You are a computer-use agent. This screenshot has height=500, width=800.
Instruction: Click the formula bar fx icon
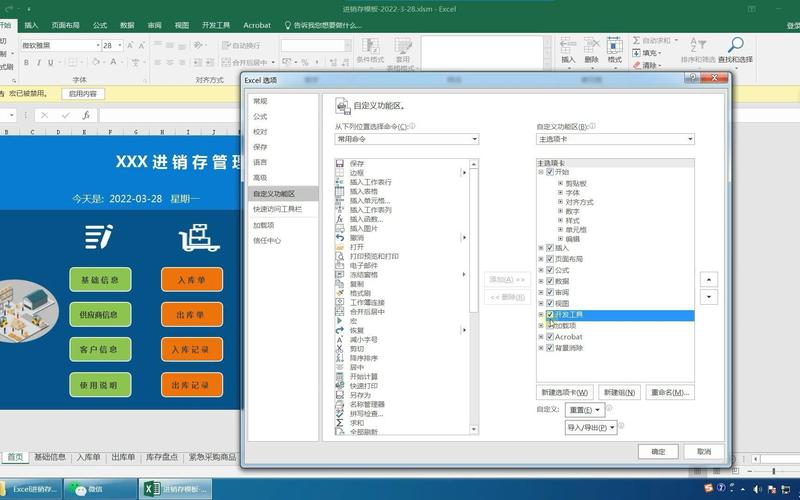[x=86, y=115]
